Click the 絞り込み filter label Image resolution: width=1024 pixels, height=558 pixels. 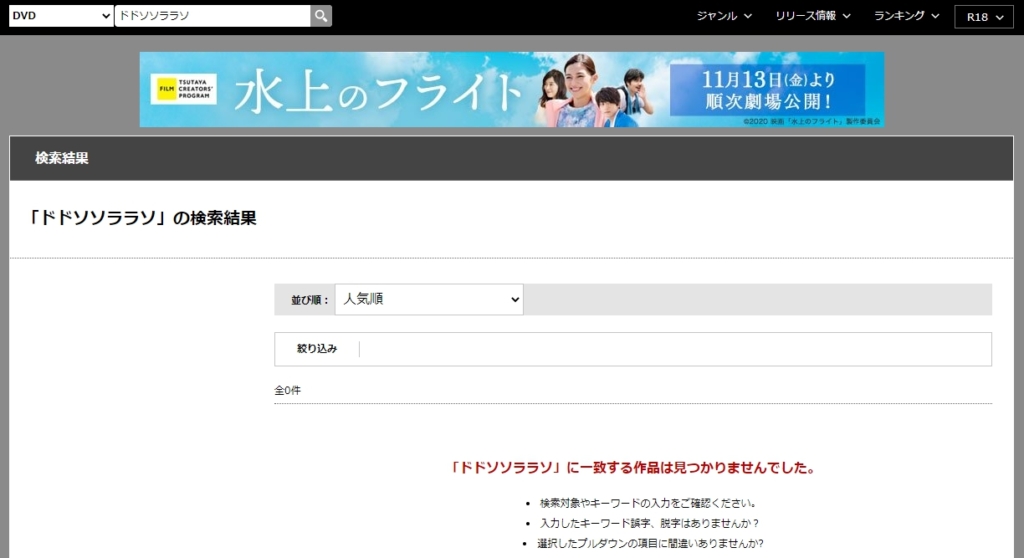coord(317,349)
